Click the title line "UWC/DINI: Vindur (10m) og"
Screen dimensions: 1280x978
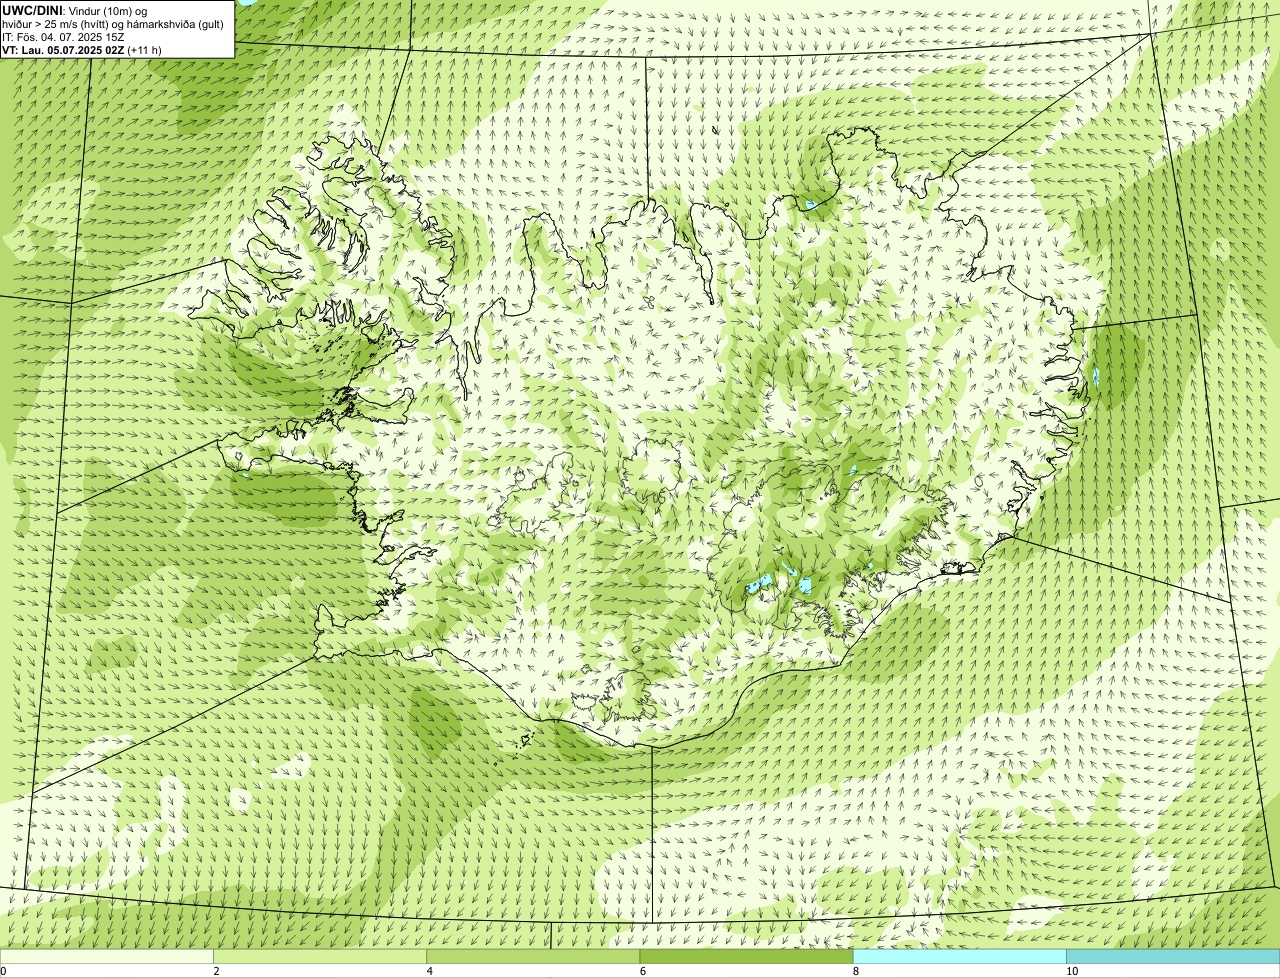click(x=75, y=10)
